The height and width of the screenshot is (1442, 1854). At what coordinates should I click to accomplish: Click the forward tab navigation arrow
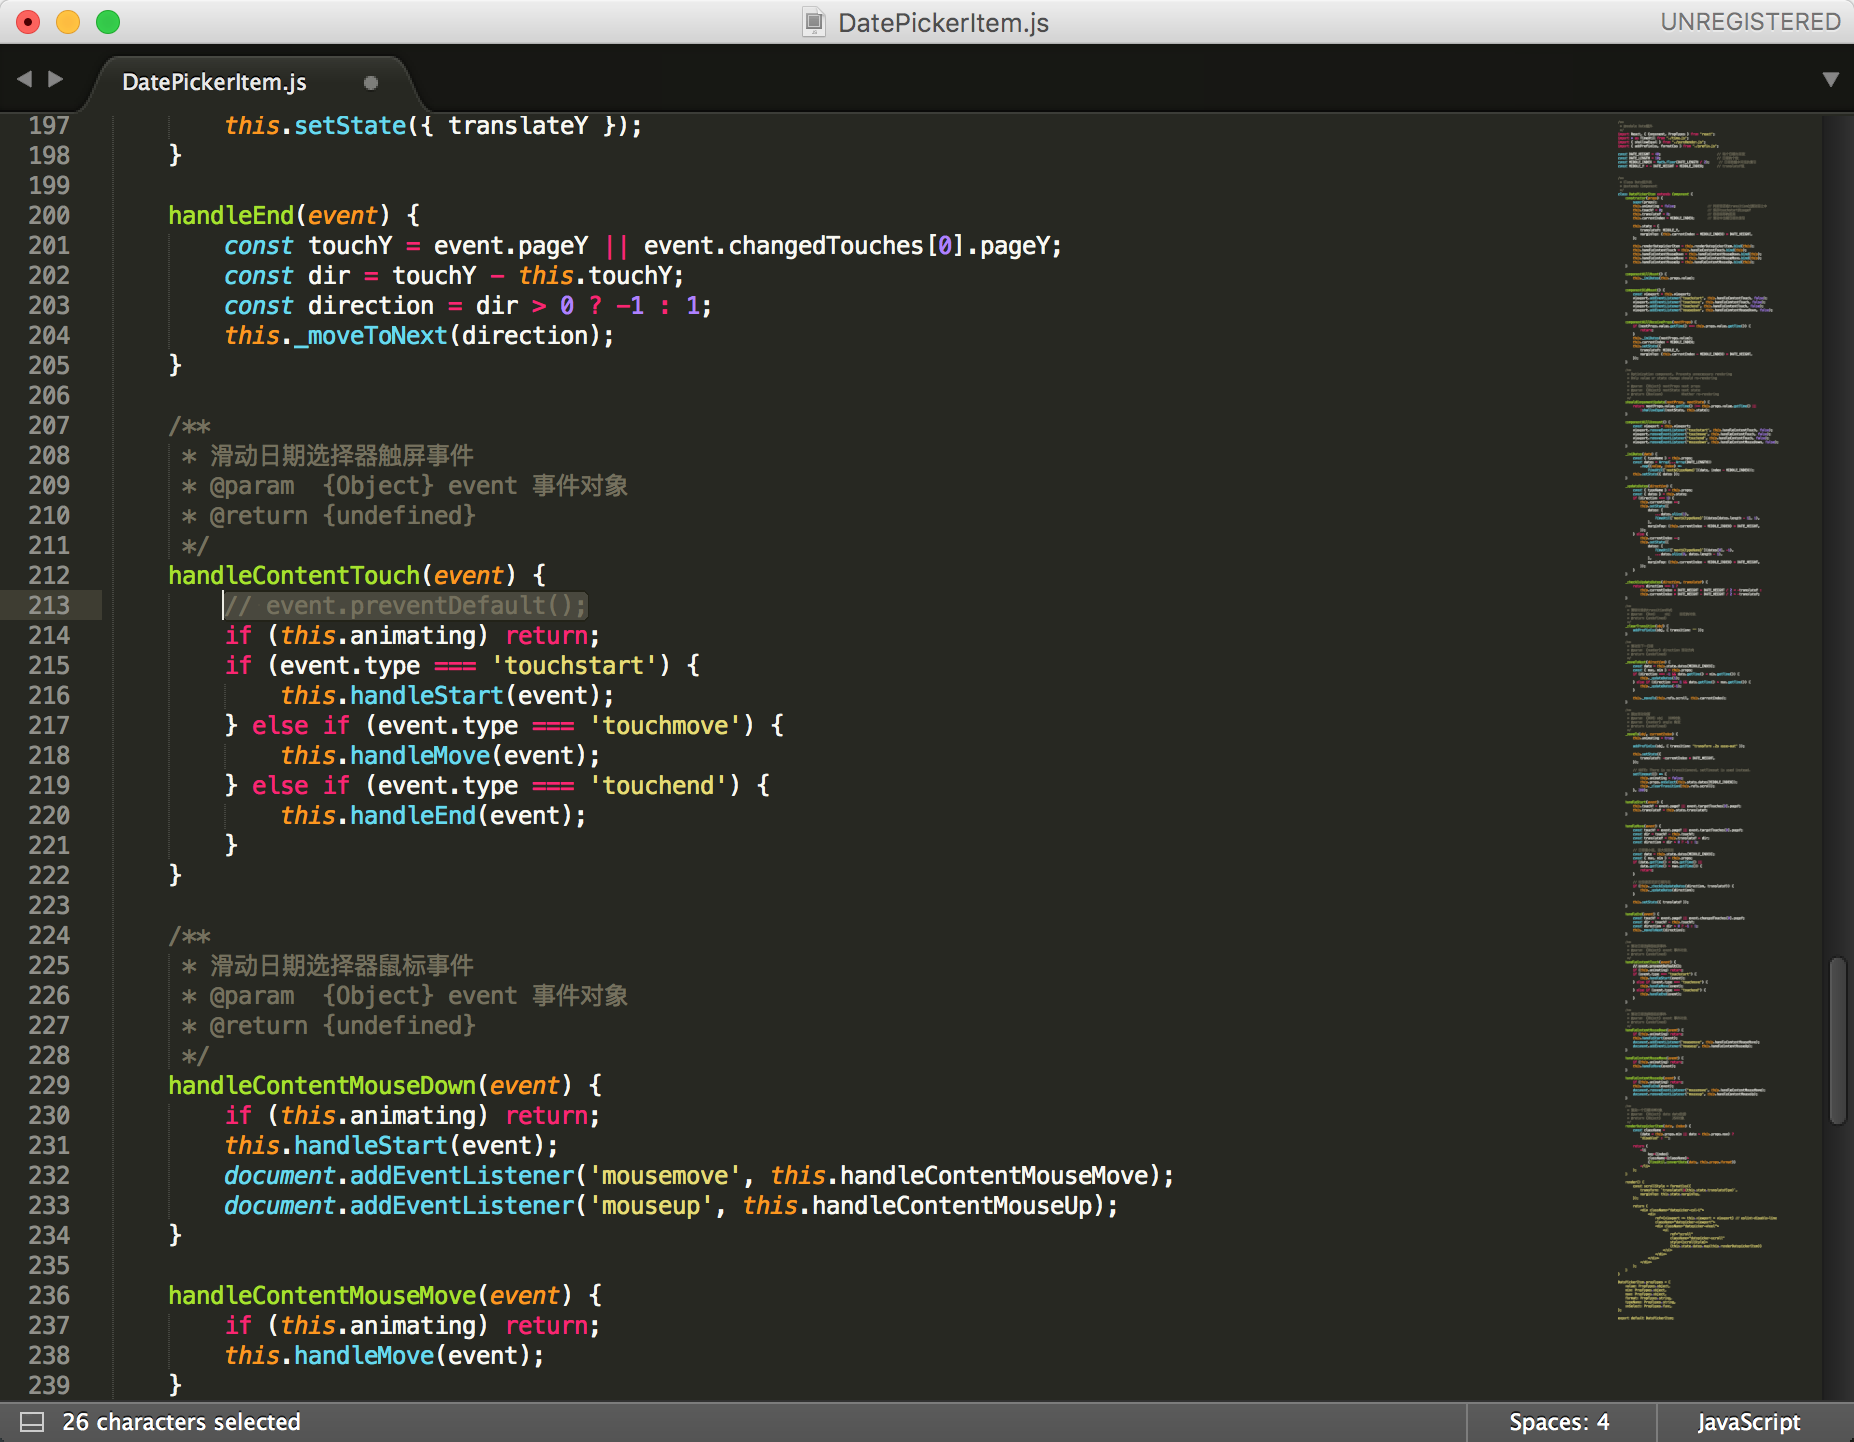click(56, 79)
